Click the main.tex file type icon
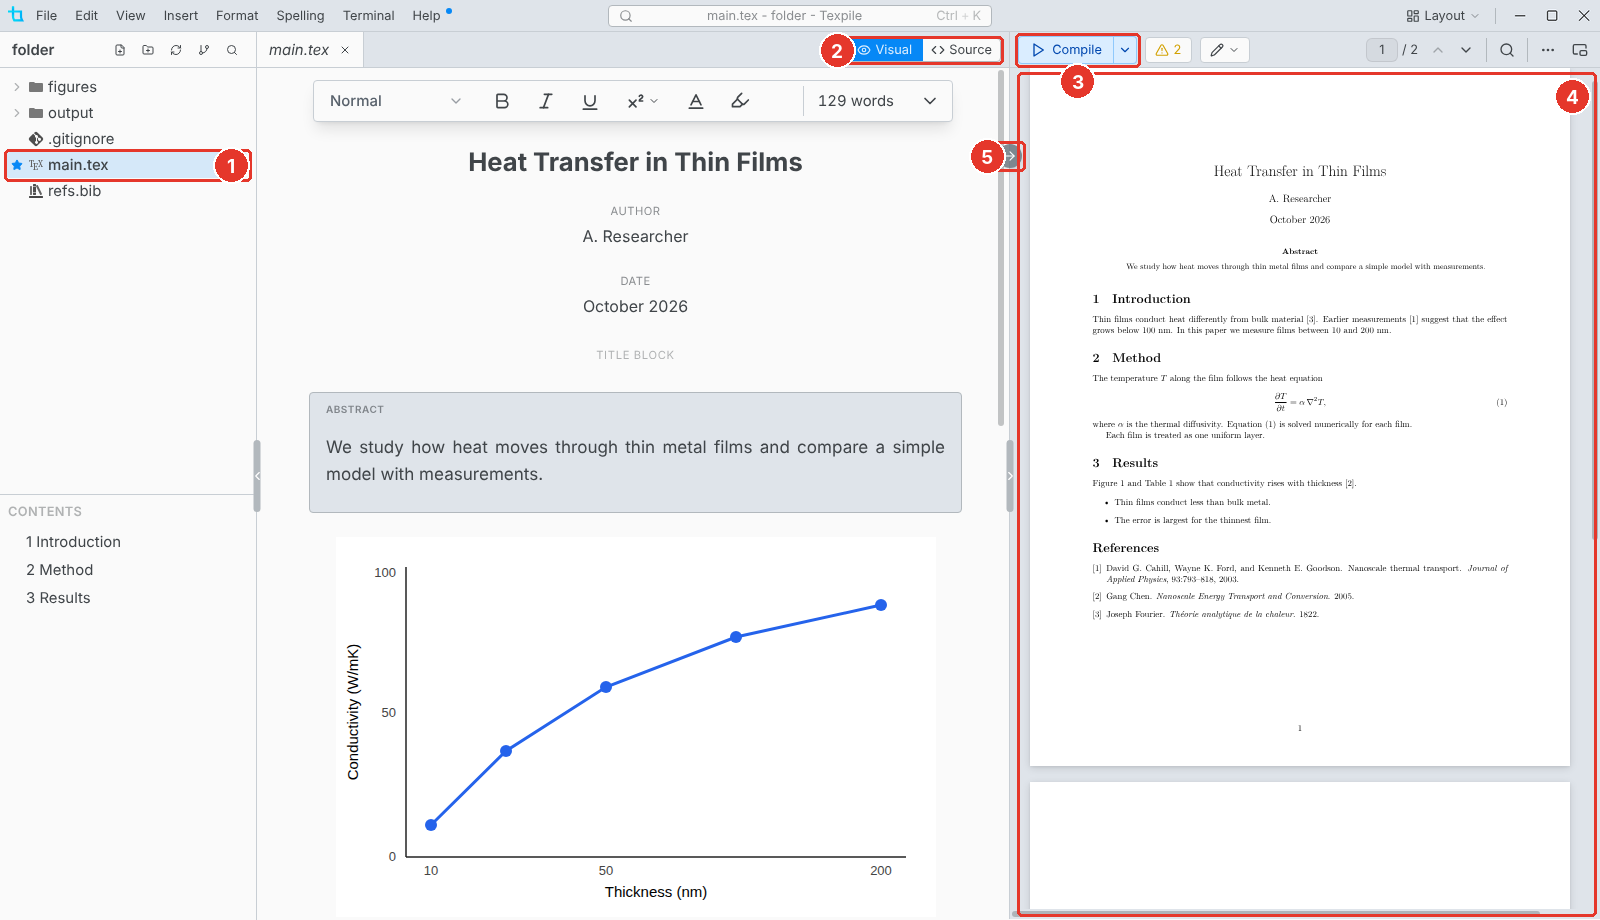This screenshot has width=1600, height=920. [x=36, y=165]
